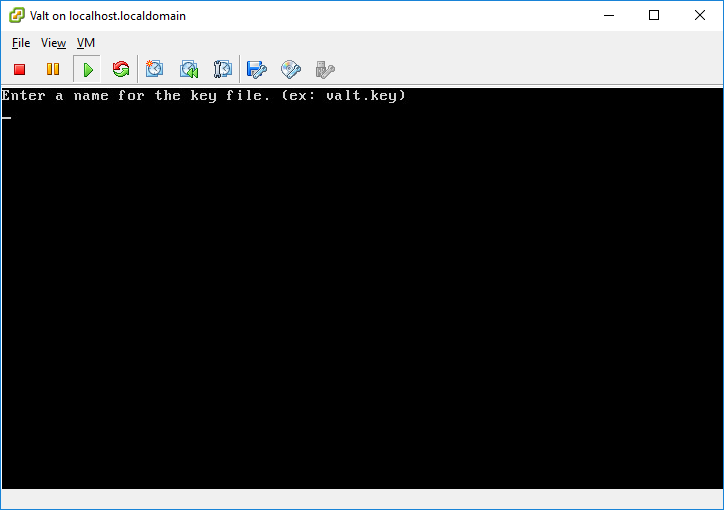724x510 pixels.
Task: Close the Valt console window
Action: tap(700, 15)
